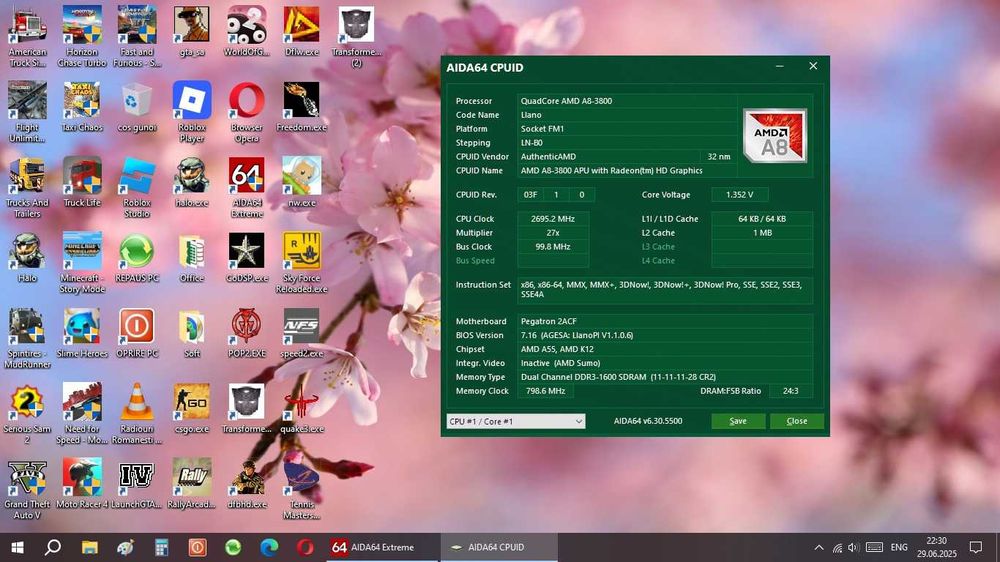Image resolution: width=1000 pixels, height=562 pixels.
Task: Open Transformers (2) desktop icon
Action: (356, 36)
